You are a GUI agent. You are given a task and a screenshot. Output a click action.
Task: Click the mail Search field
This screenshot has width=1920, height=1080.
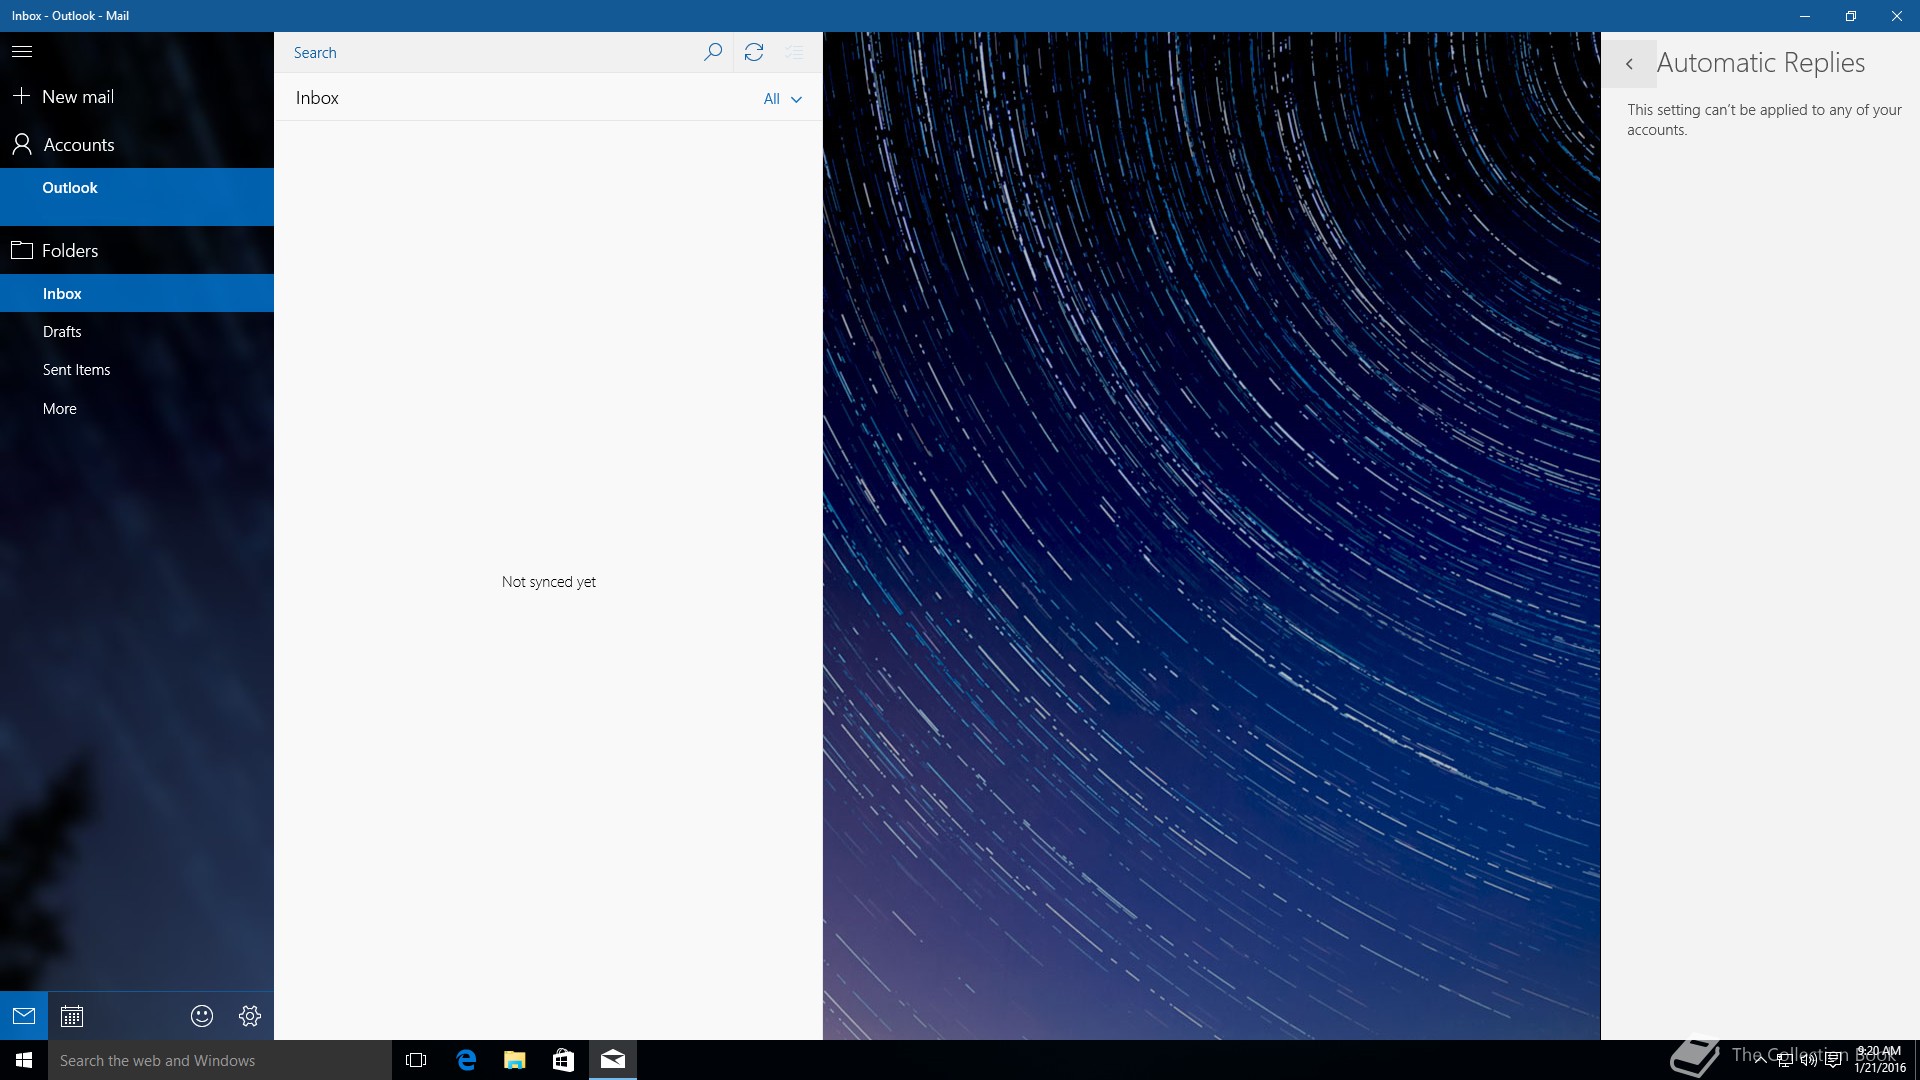[x=480, y=53]
